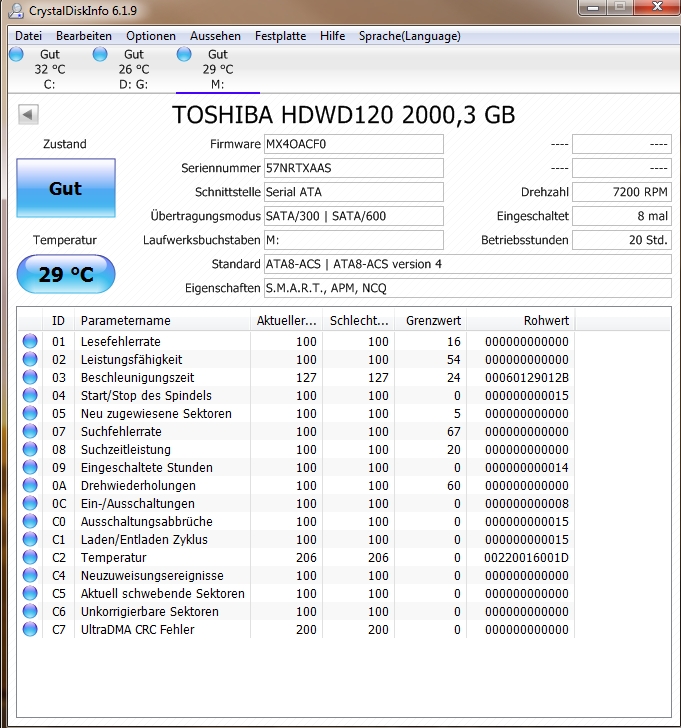Click status orb for Eingeschaltete Stunden row

(30, 467)
